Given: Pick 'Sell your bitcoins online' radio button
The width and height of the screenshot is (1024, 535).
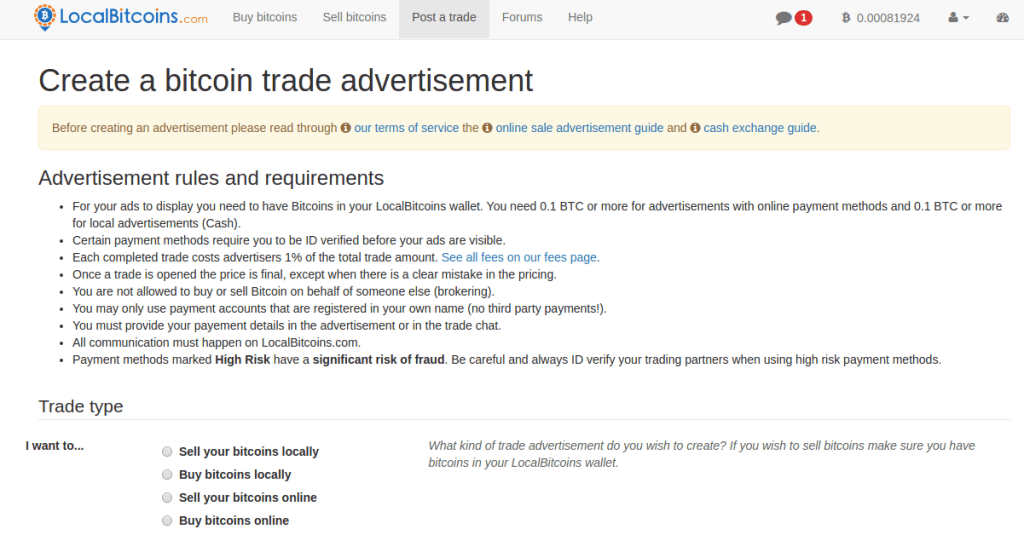Looking at the screenshot, I should click(167, 498).
